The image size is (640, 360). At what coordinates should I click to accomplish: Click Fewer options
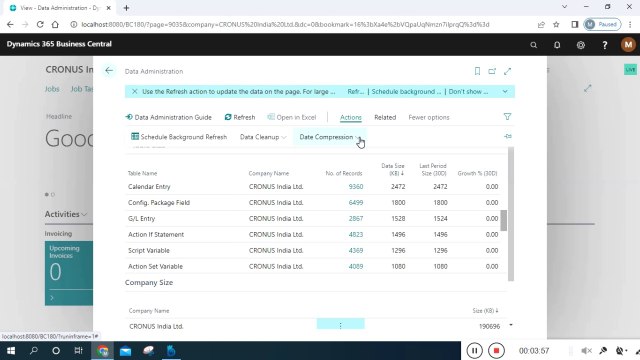429,117
